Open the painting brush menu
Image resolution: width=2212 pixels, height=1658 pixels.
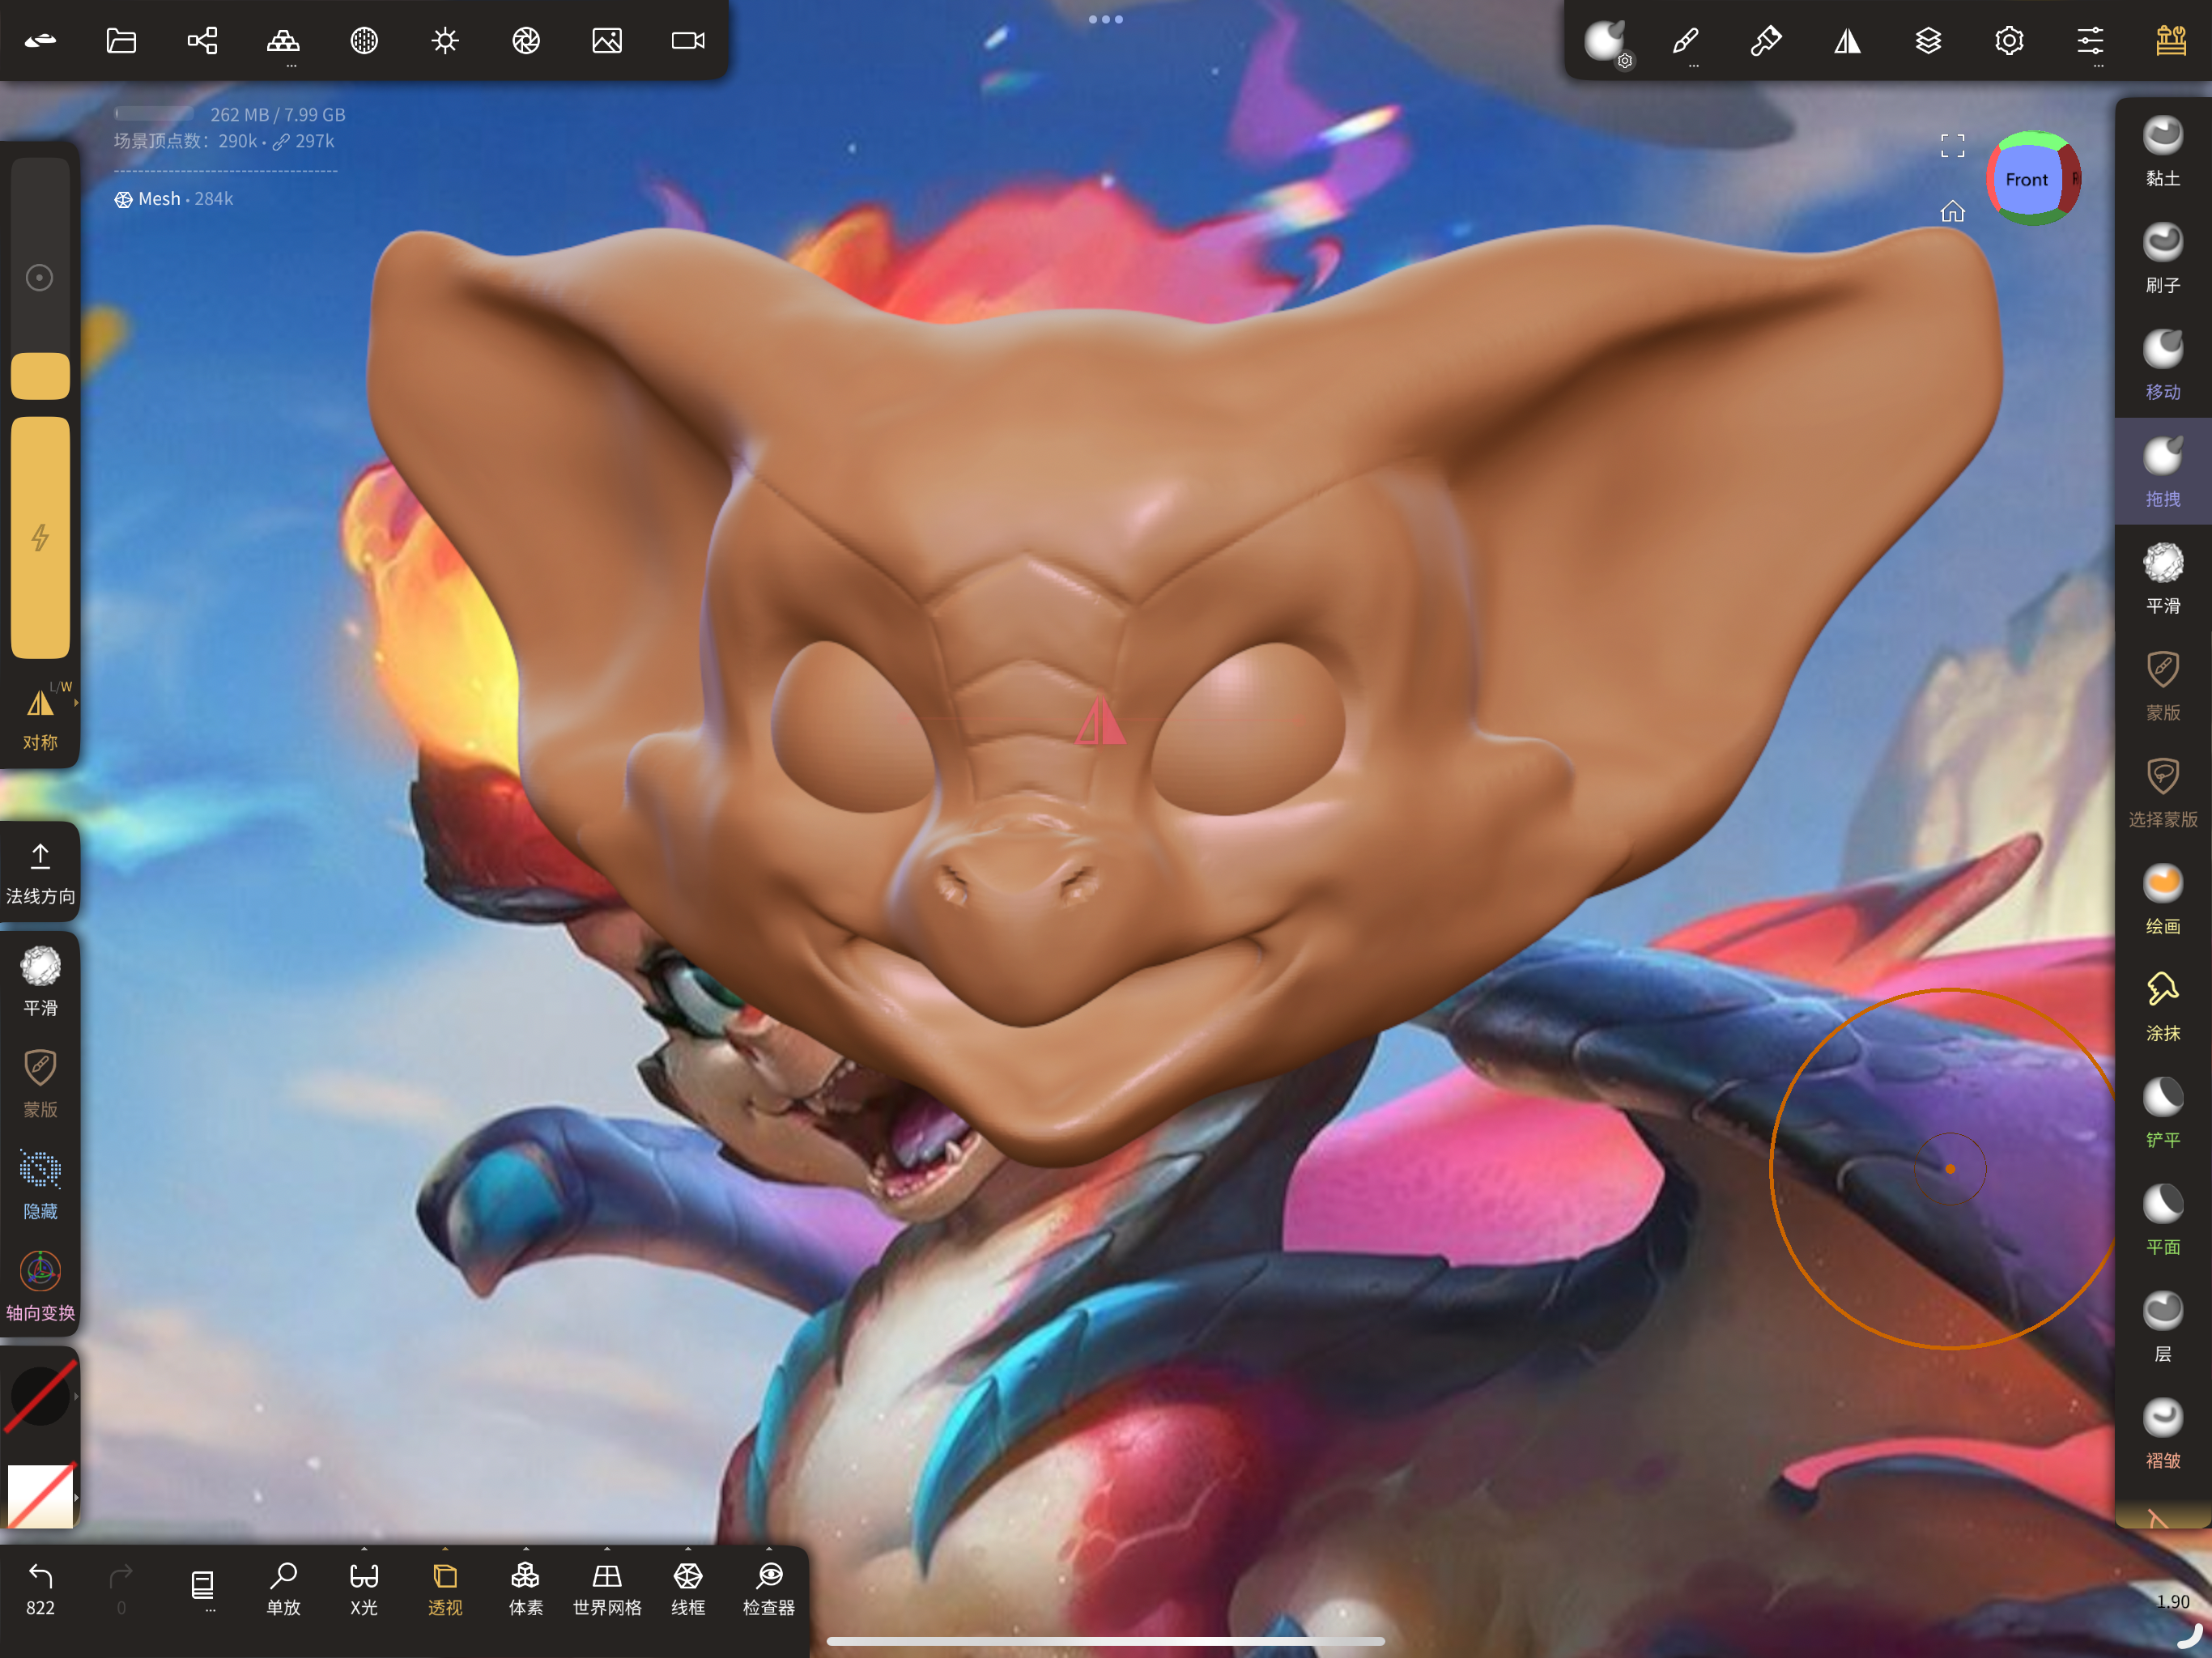1766,40
